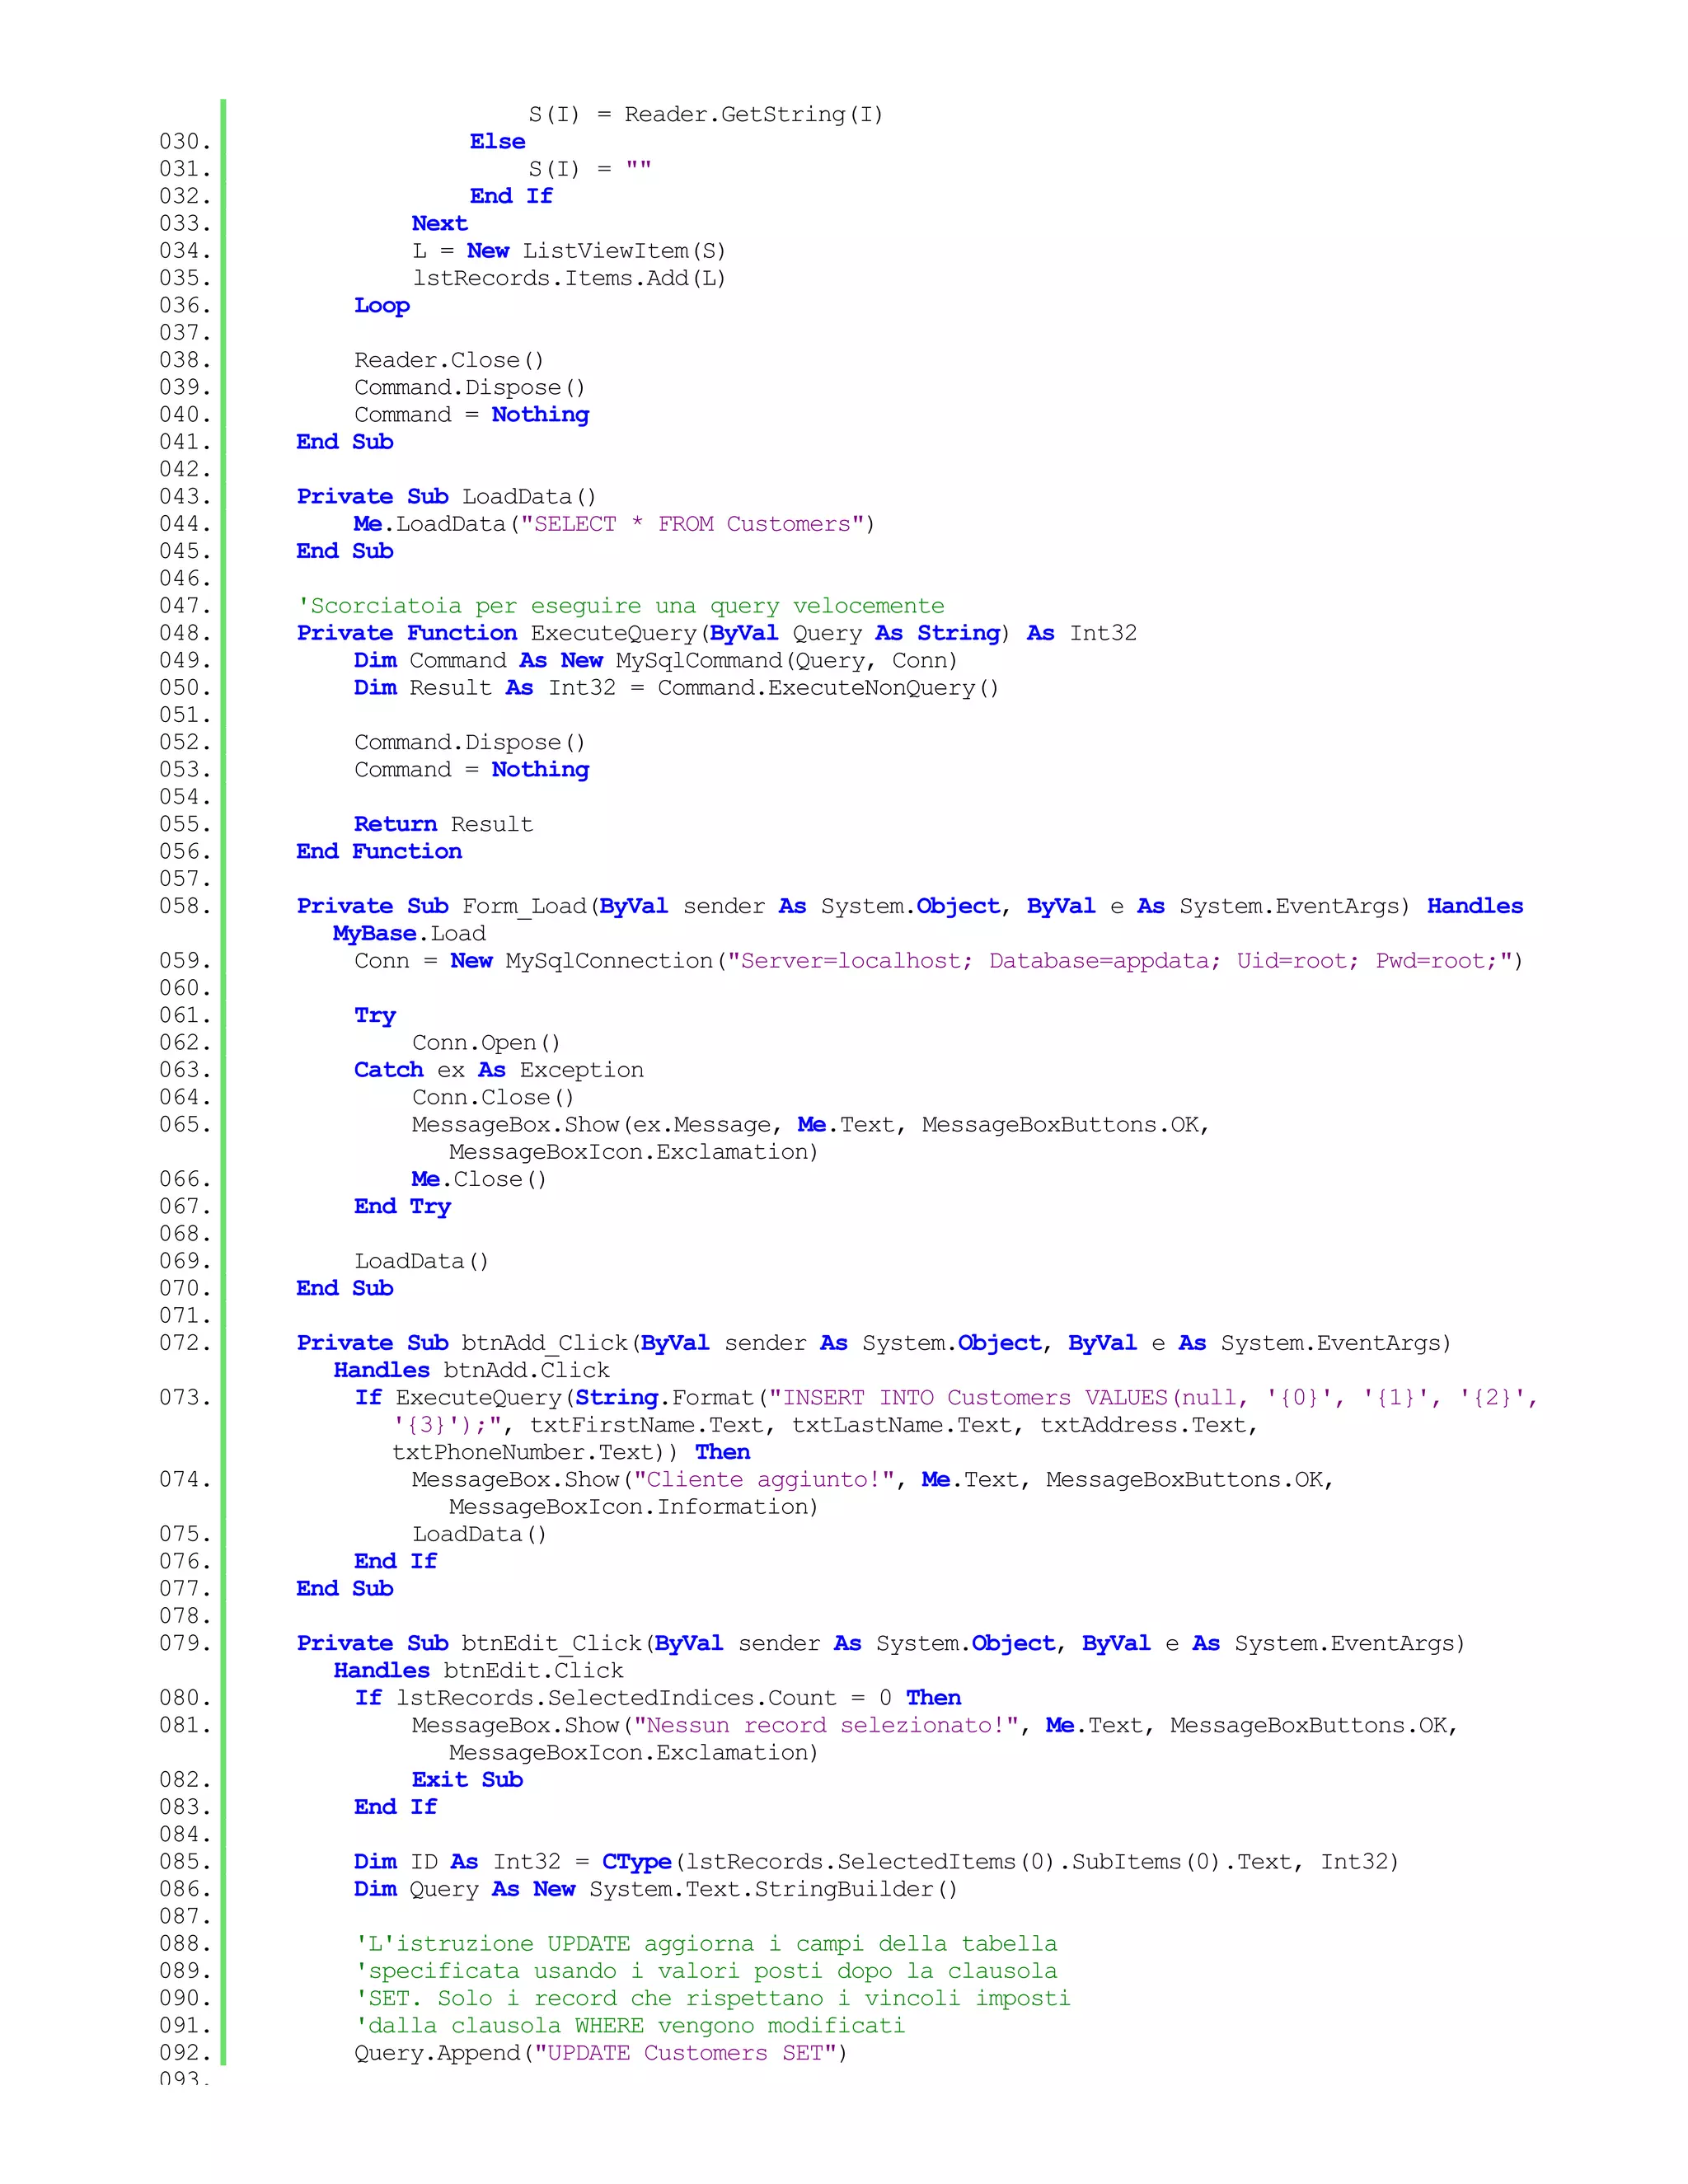Click "End Try" on line 067
The width and height of the screenshot is (1688, 2184).
402,1207
